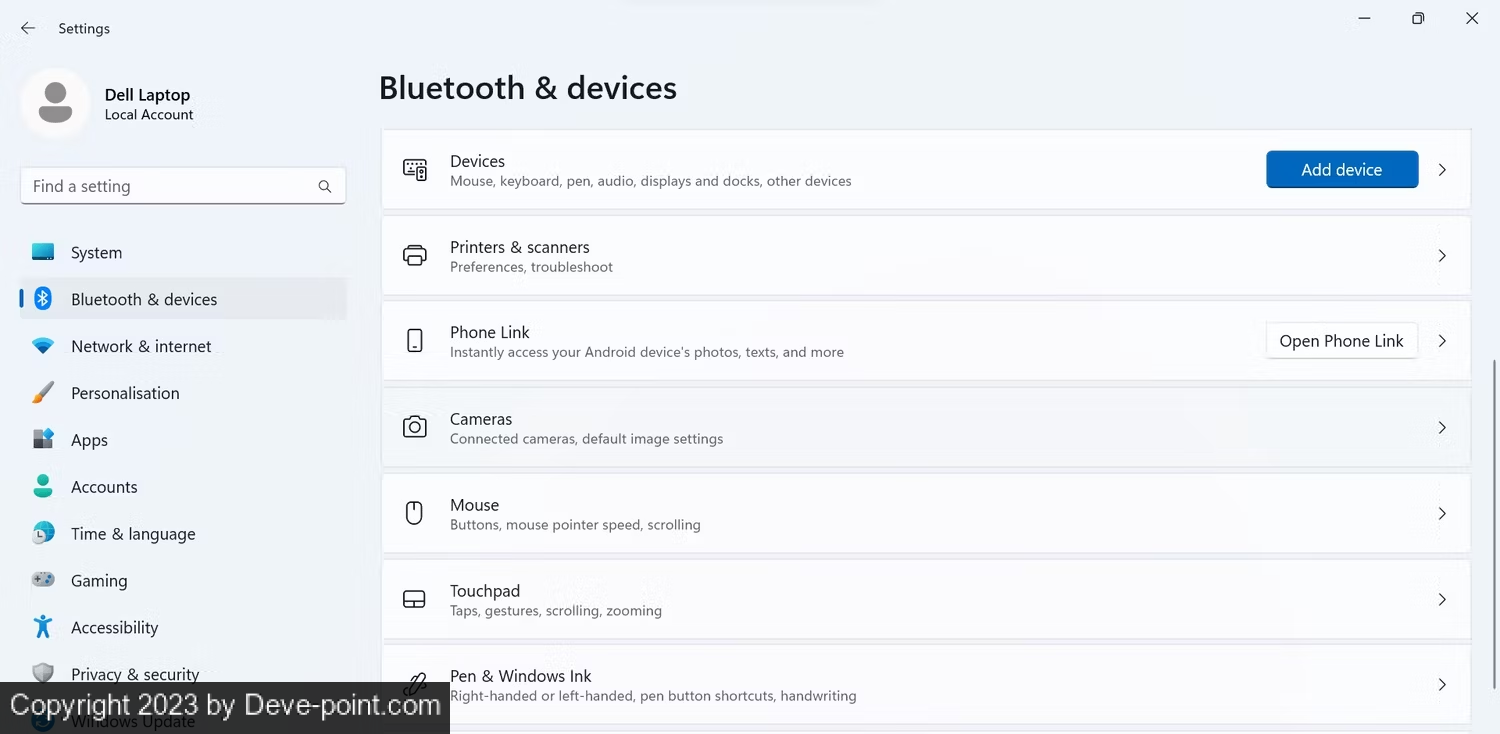Click the Personalisation paintbrush icon

(43, 393)
